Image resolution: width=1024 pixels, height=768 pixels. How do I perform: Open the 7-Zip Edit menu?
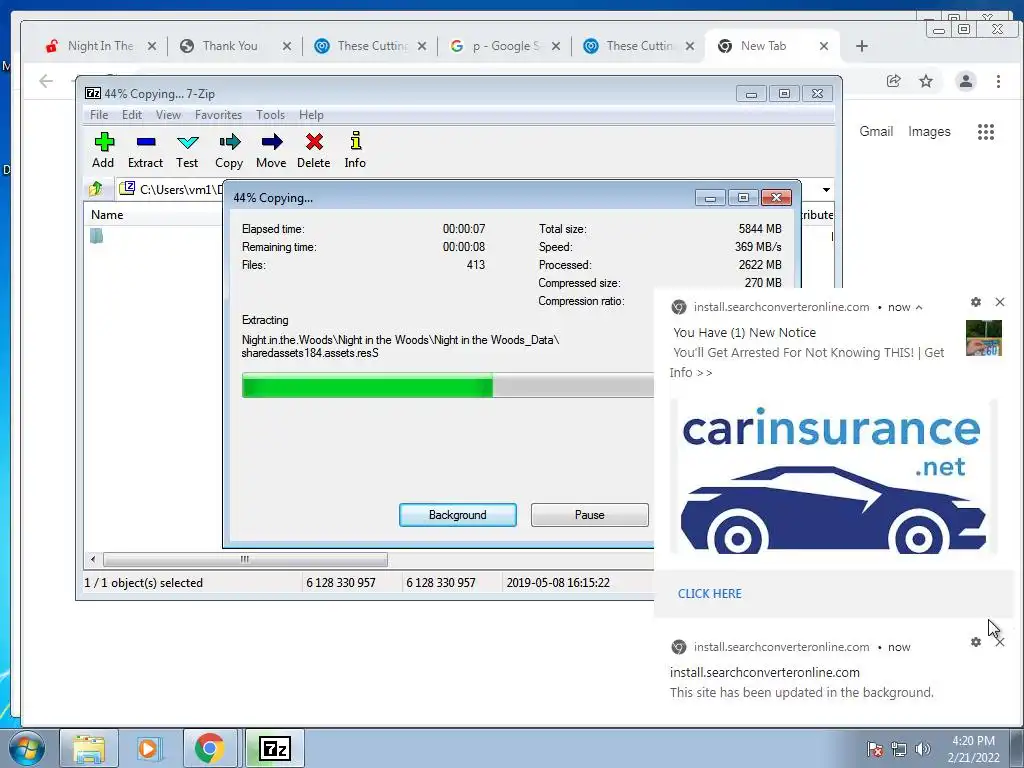click(132, 115)
